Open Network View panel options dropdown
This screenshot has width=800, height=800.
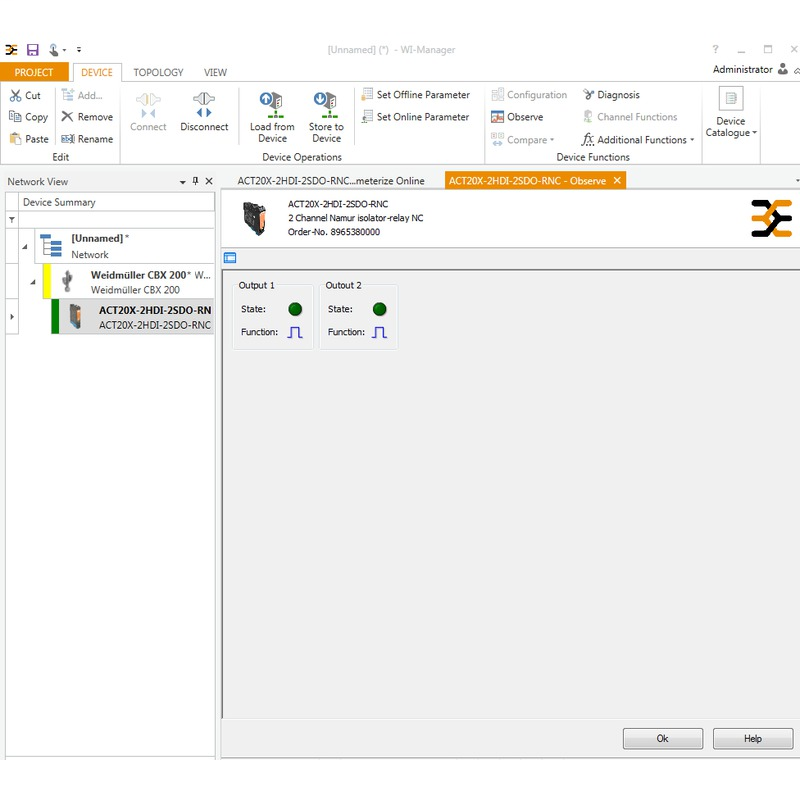point(183,182)
